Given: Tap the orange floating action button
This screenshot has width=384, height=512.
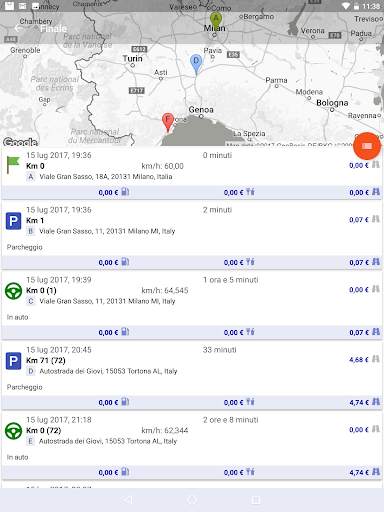Looking at the screenshot, I should pyautogui.click(x=367, y=146).
